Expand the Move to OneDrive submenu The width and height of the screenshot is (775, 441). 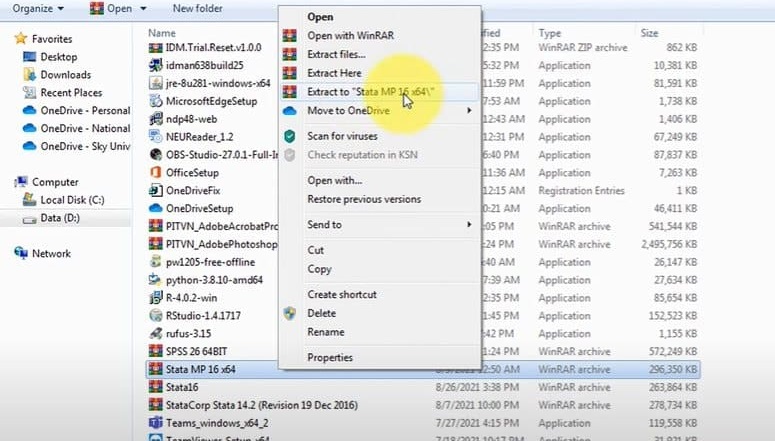tap(469, 110)
